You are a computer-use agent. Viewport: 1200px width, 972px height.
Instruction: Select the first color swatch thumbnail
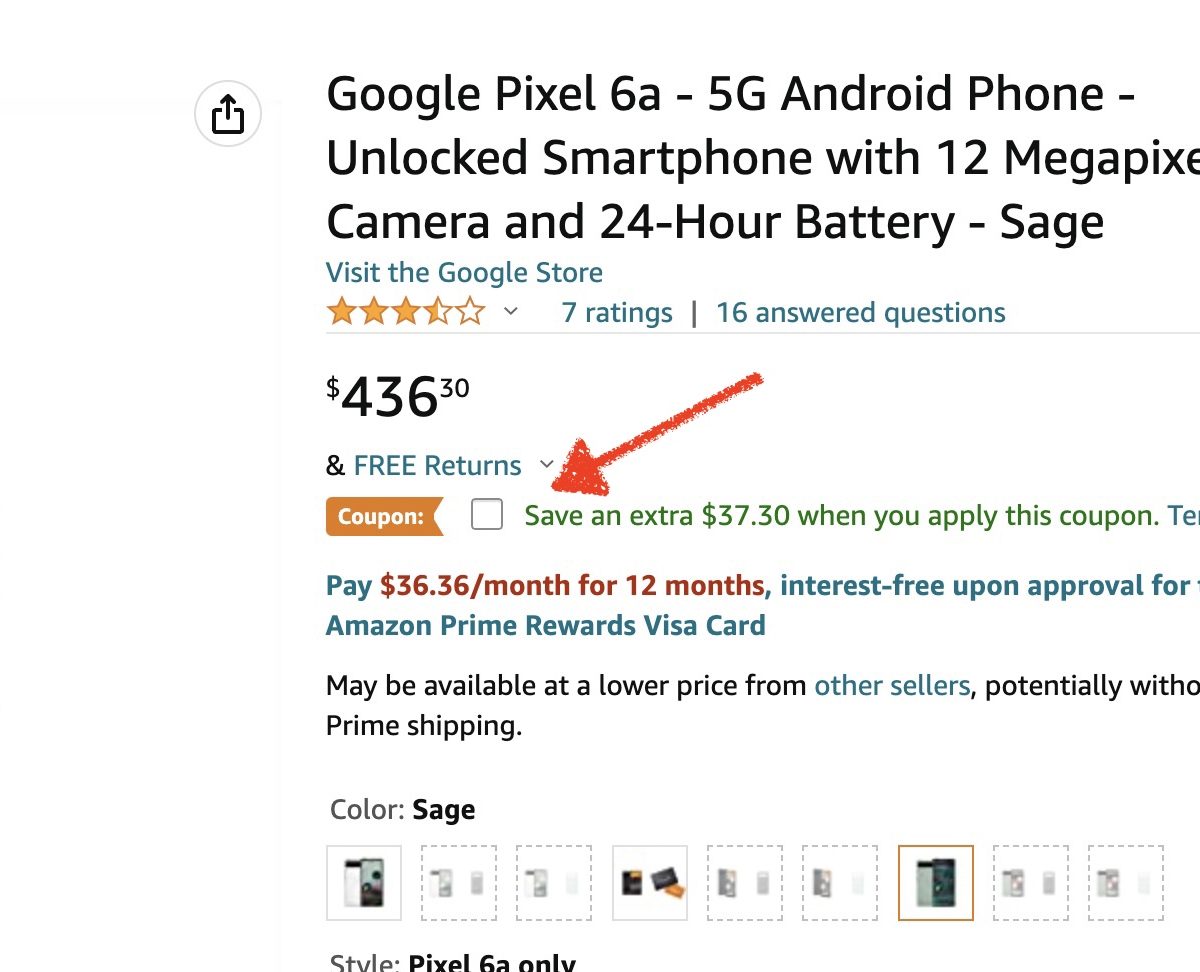(x=364, y=883)
